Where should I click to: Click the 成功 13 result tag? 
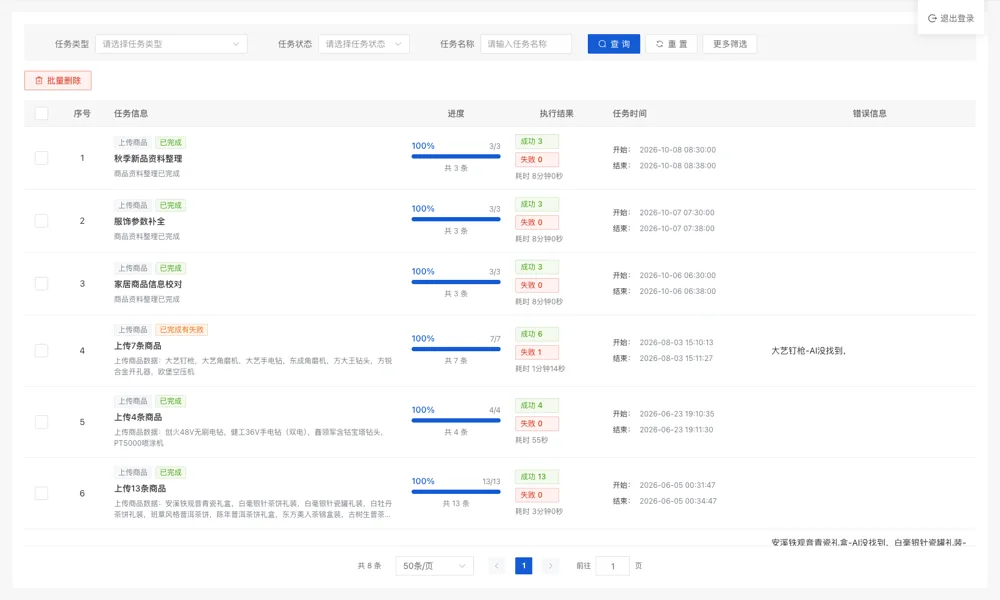pyautogui.click(x=537, y=476)
